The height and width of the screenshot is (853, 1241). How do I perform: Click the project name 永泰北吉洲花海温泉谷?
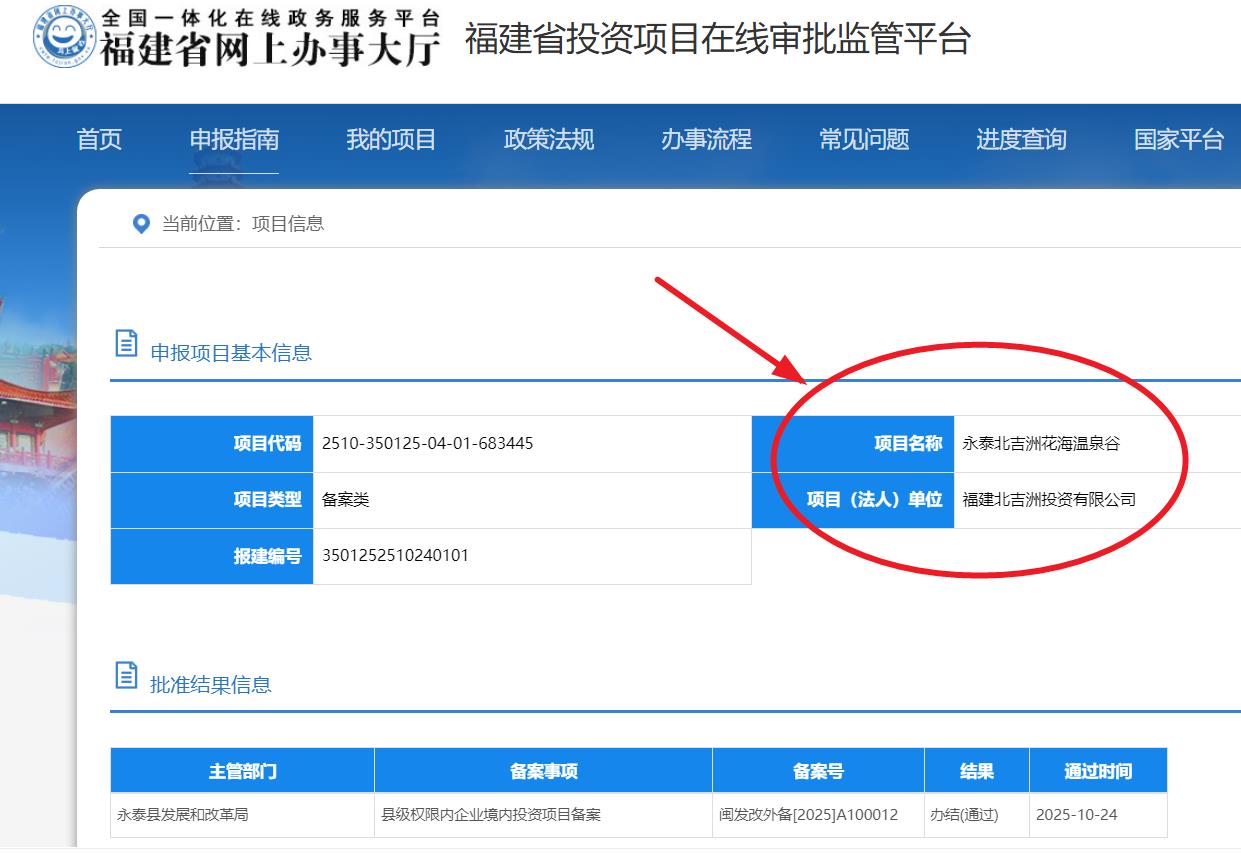pyautogui.click(x=1041, y=444)
